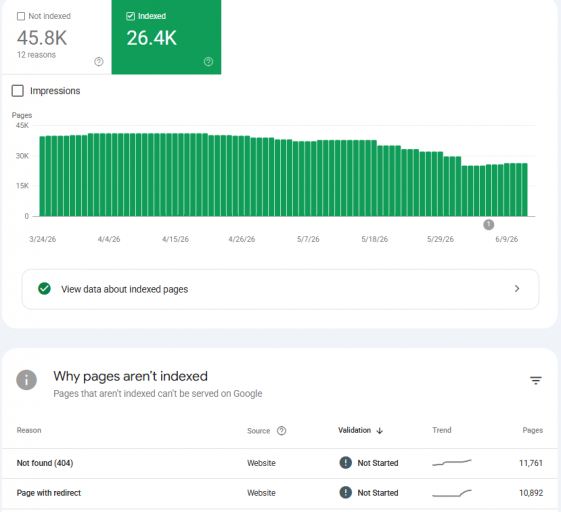
Task: Open the filter rows icon
Action: coord(536,380)
